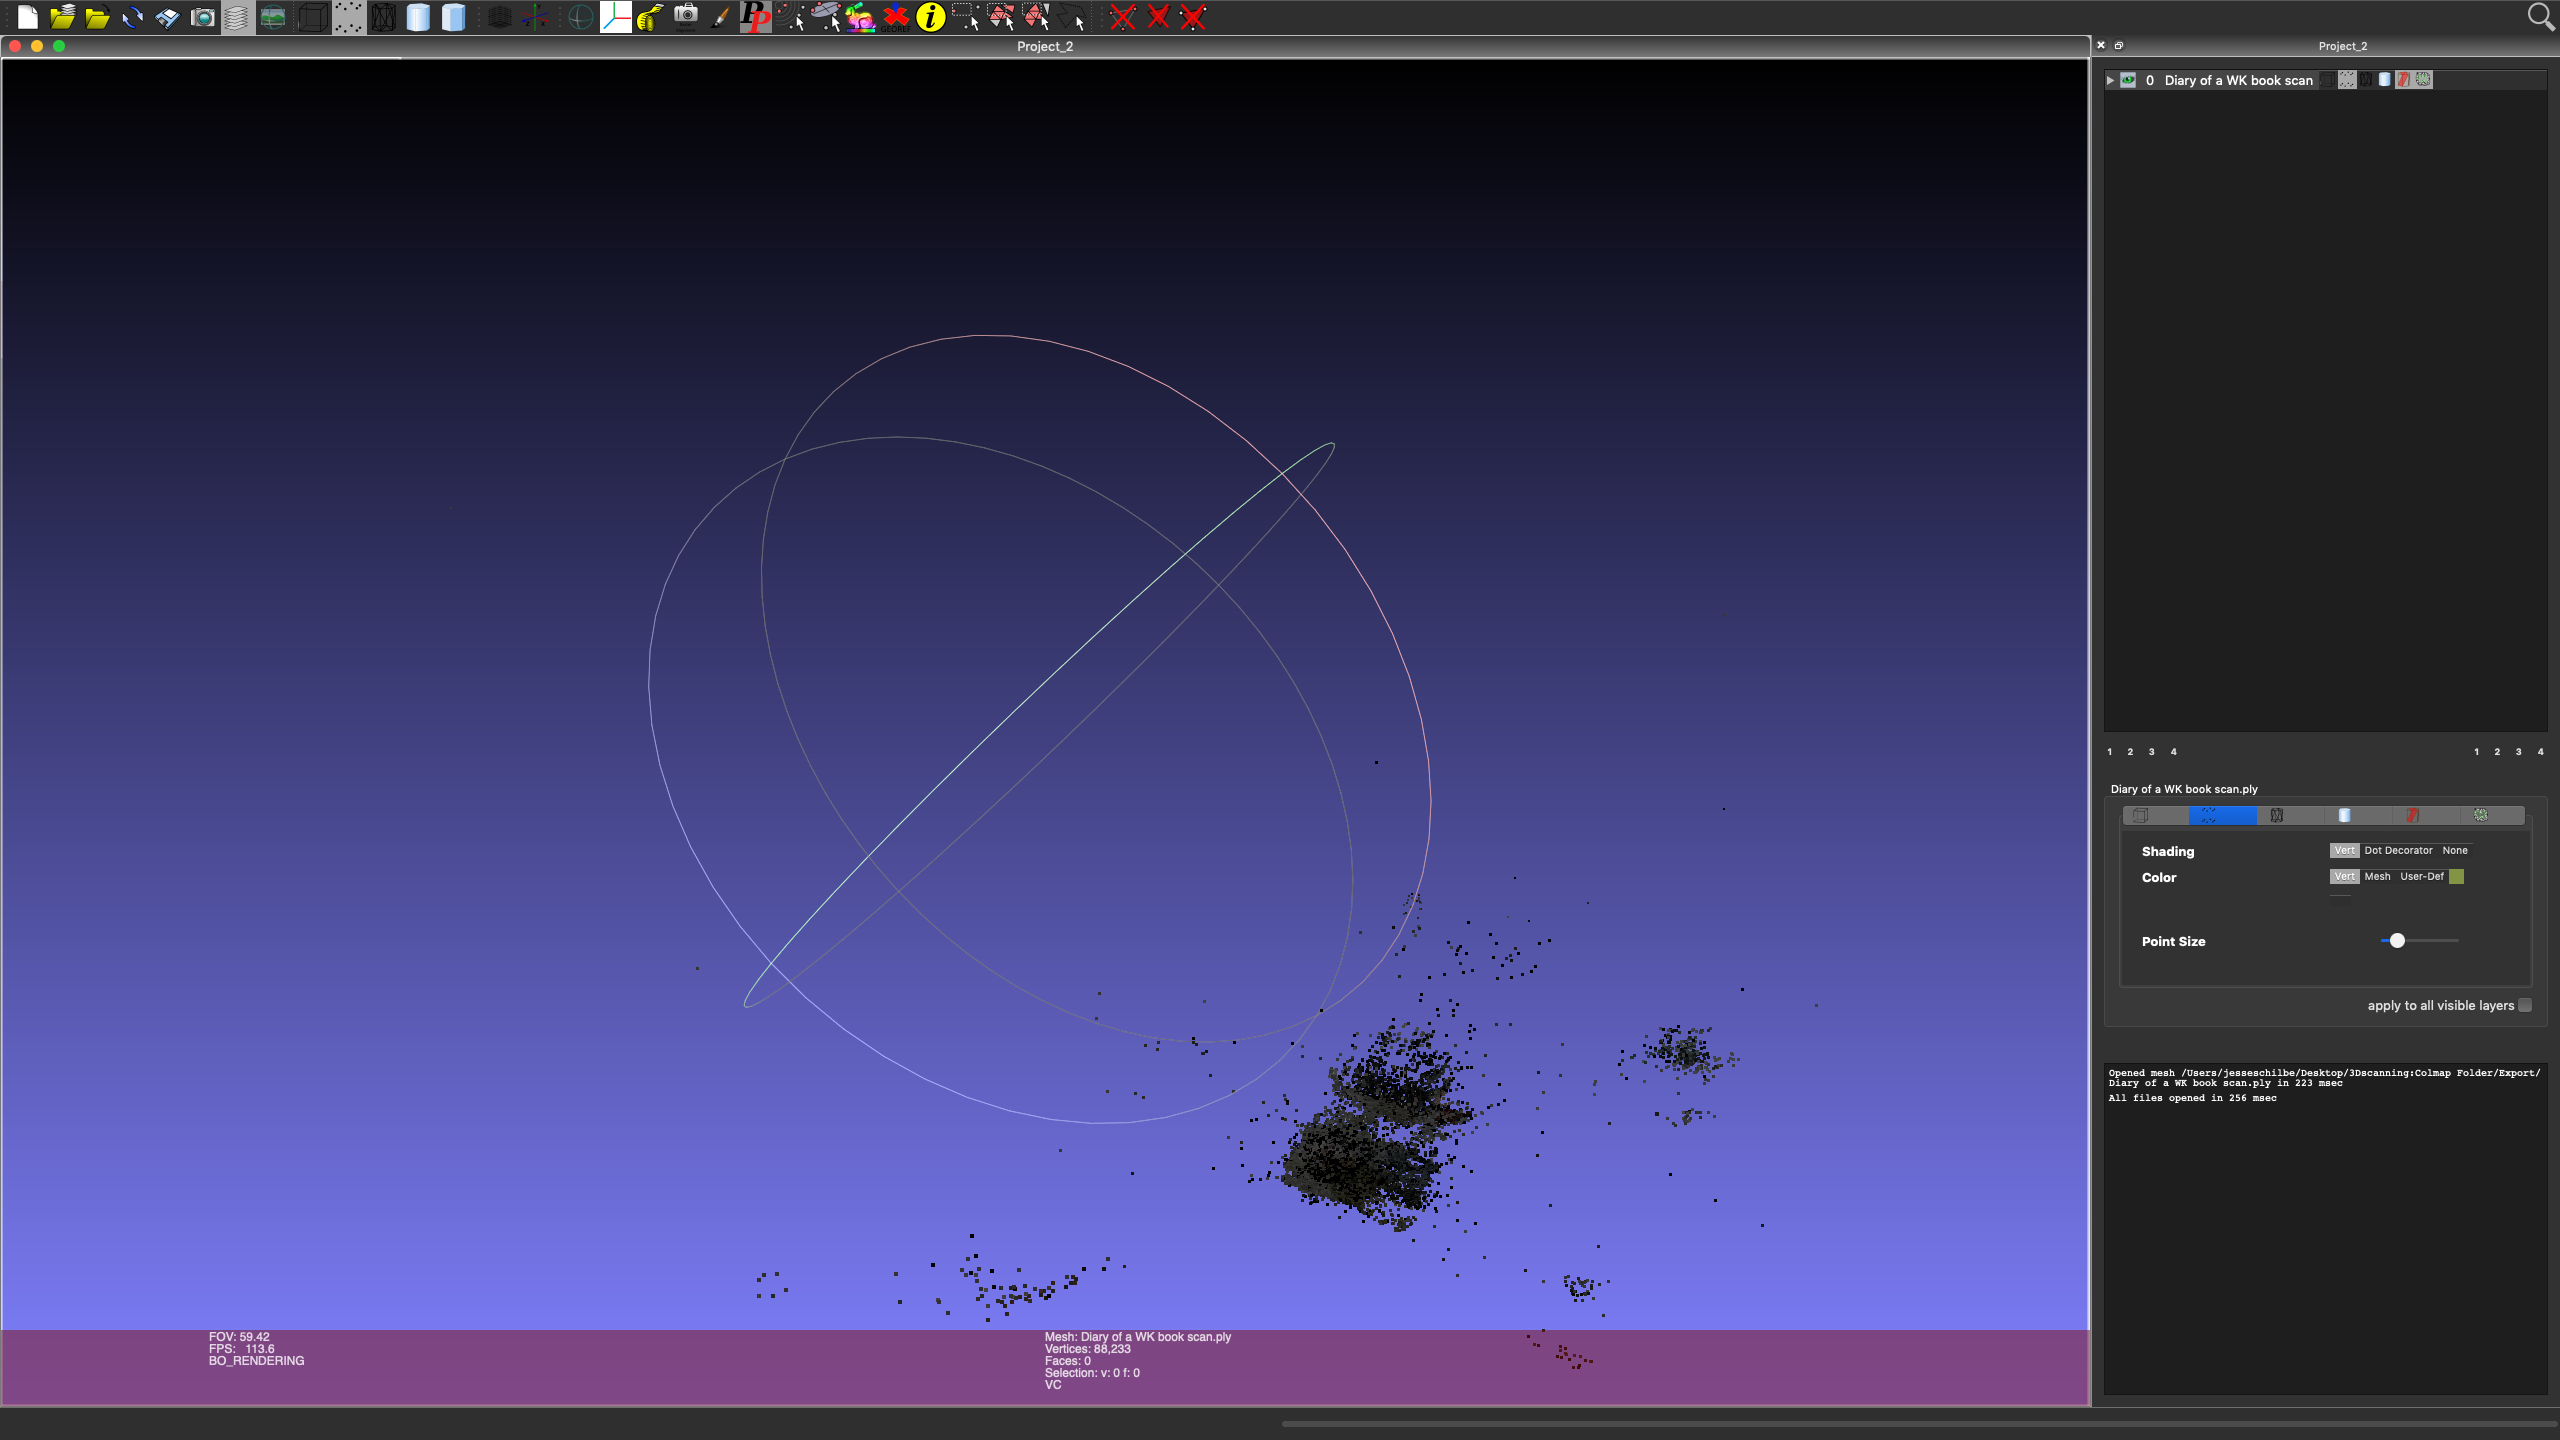
Task: Click the Reload mesh arrows icon
Action: (132, 17)
